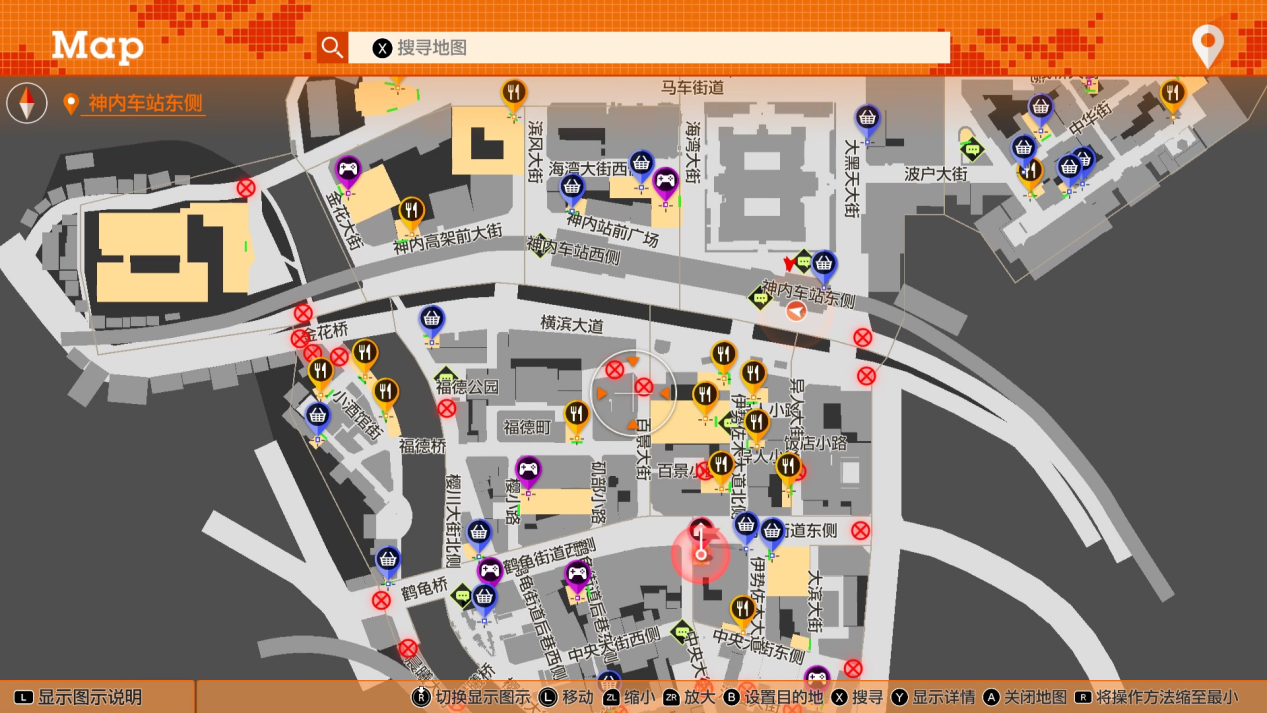The height and width of the screenshot is (713, 1267).
Task: Open 显示图示说明 legend
Action: [x=78, y=697]
